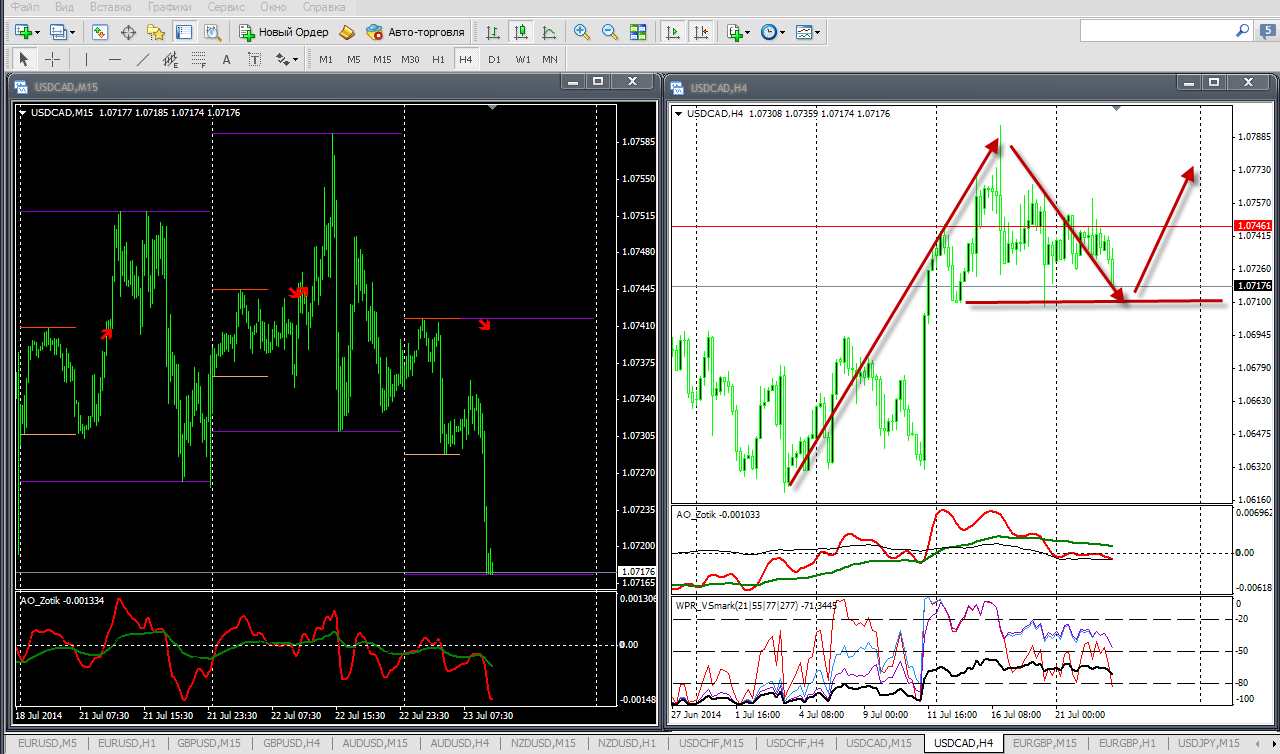Zoom out of the chart
This screenshot has height=754, width=1280.
click(609, 32)
